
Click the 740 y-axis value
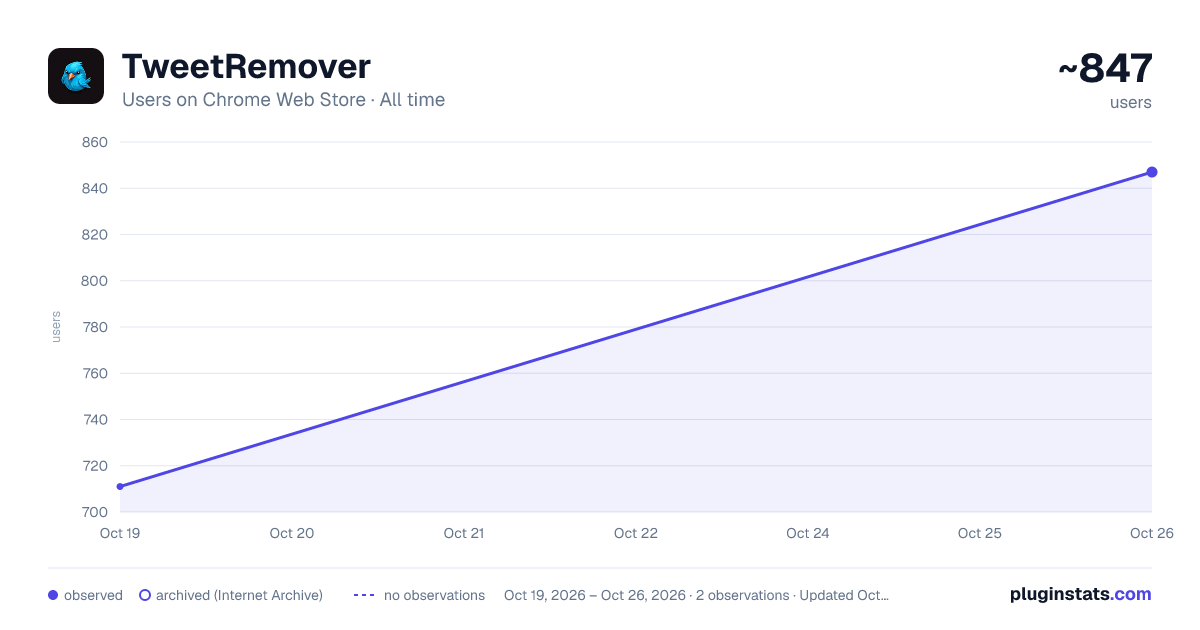tap(94, 420)
